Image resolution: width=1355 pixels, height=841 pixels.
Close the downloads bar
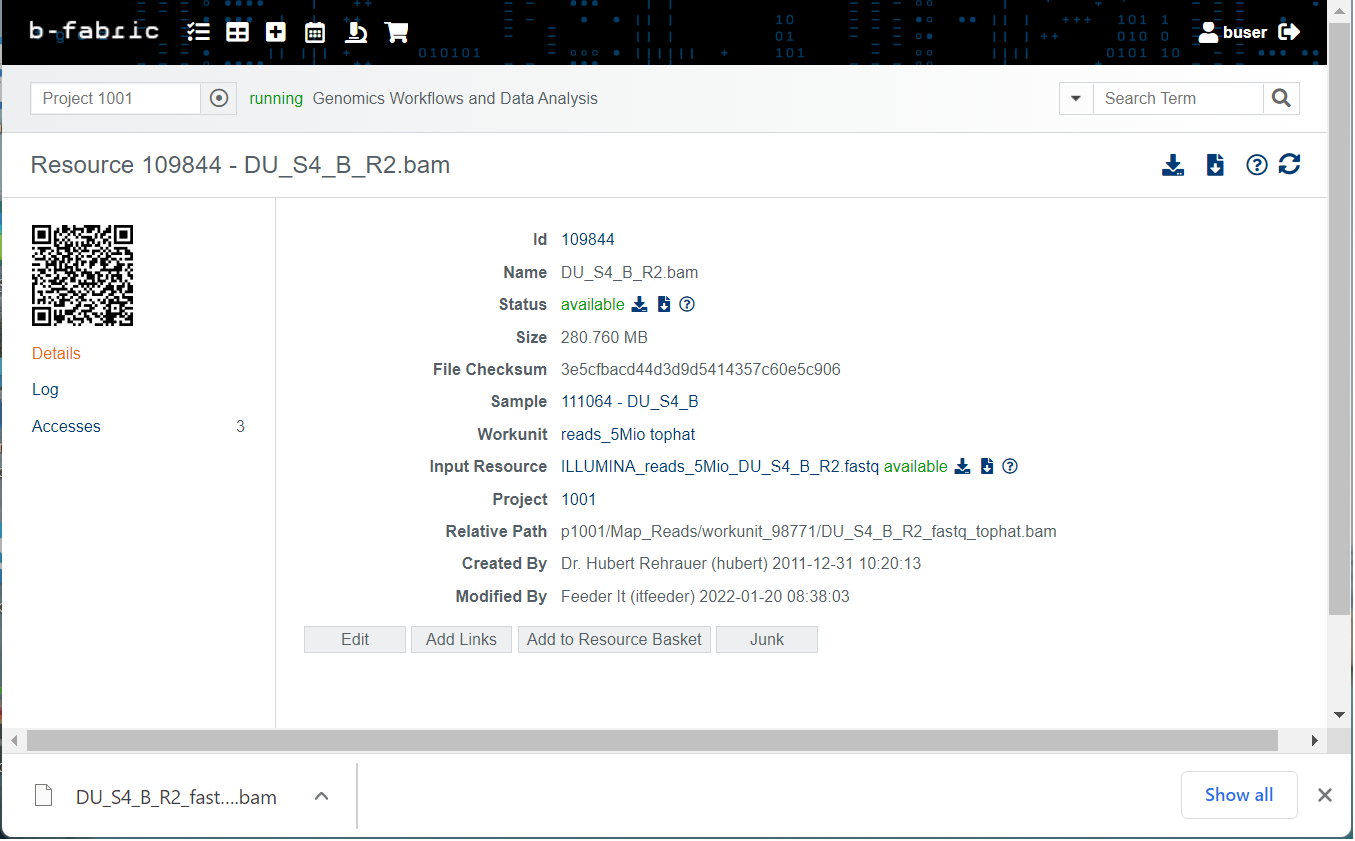(1325, 795)
